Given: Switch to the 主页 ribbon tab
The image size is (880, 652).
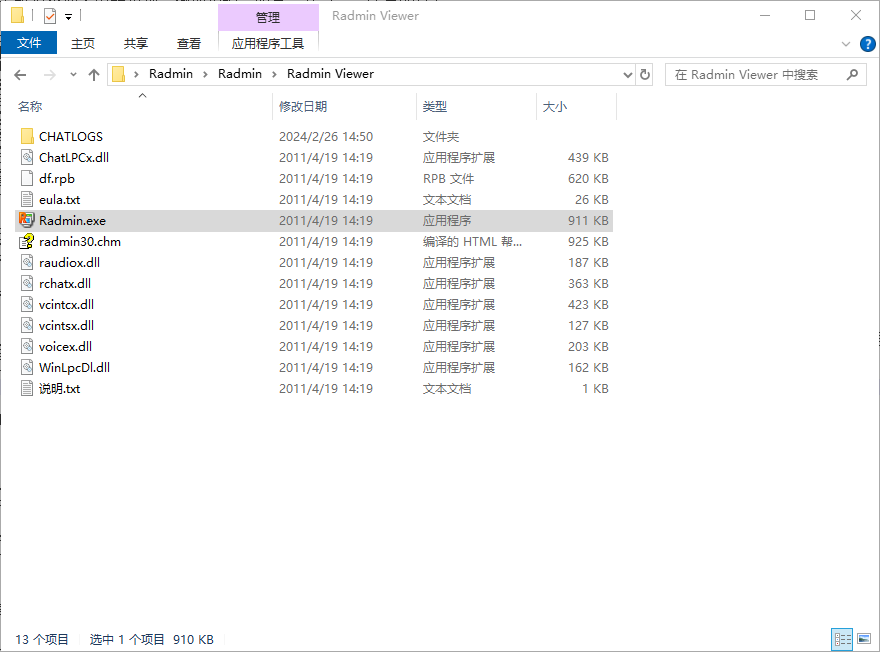Looking at the screenshot, I should coord(83,43).
